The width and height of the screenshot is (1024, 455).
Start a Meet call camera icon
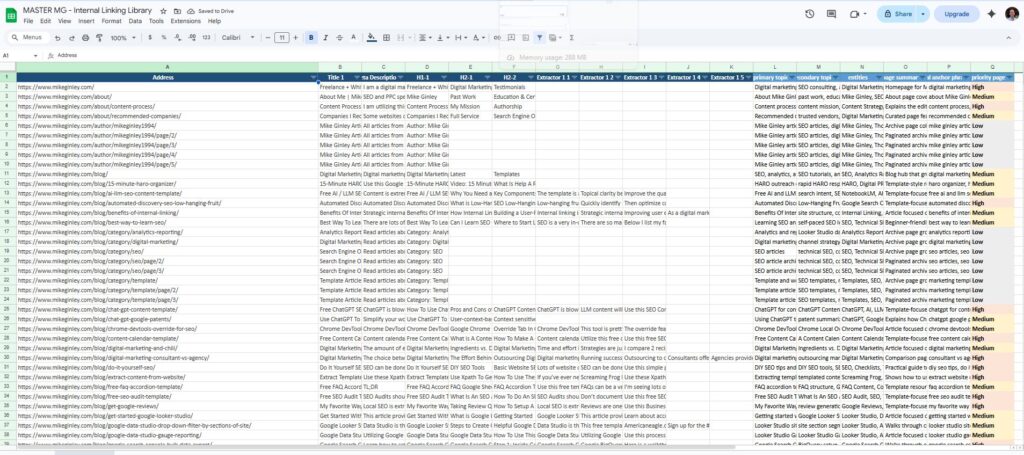[x=854, y=14]
